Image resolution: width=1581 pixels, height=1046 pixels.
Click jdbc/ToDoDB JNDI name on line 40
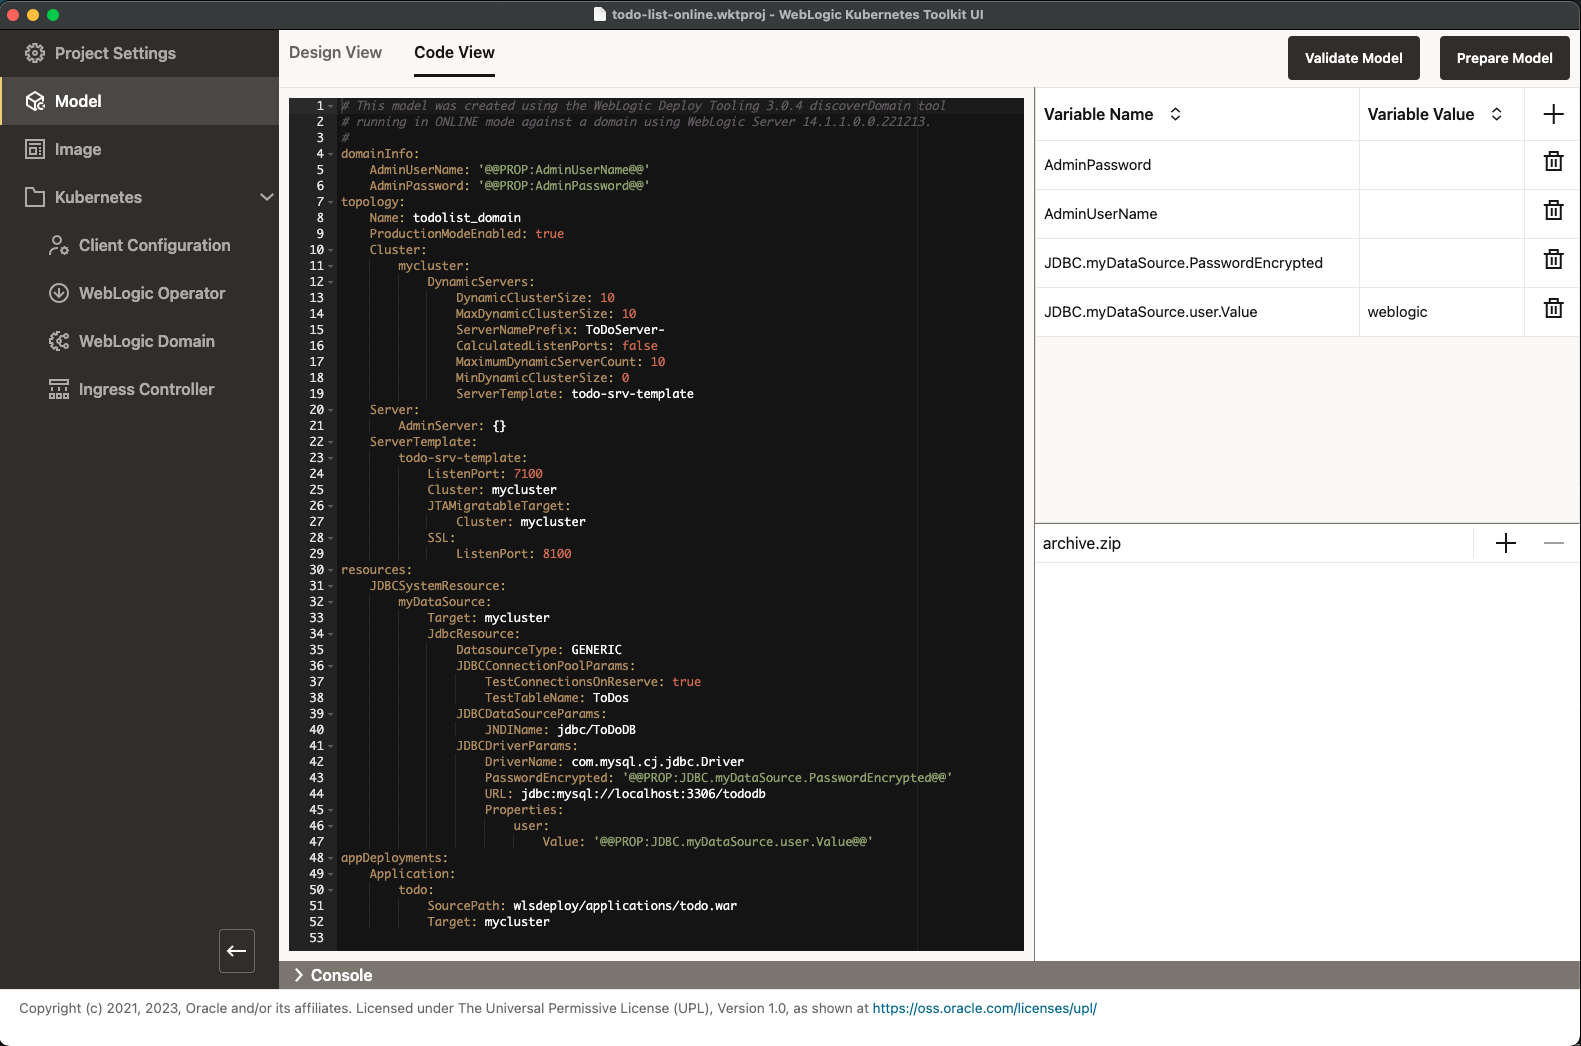[596, 730]
